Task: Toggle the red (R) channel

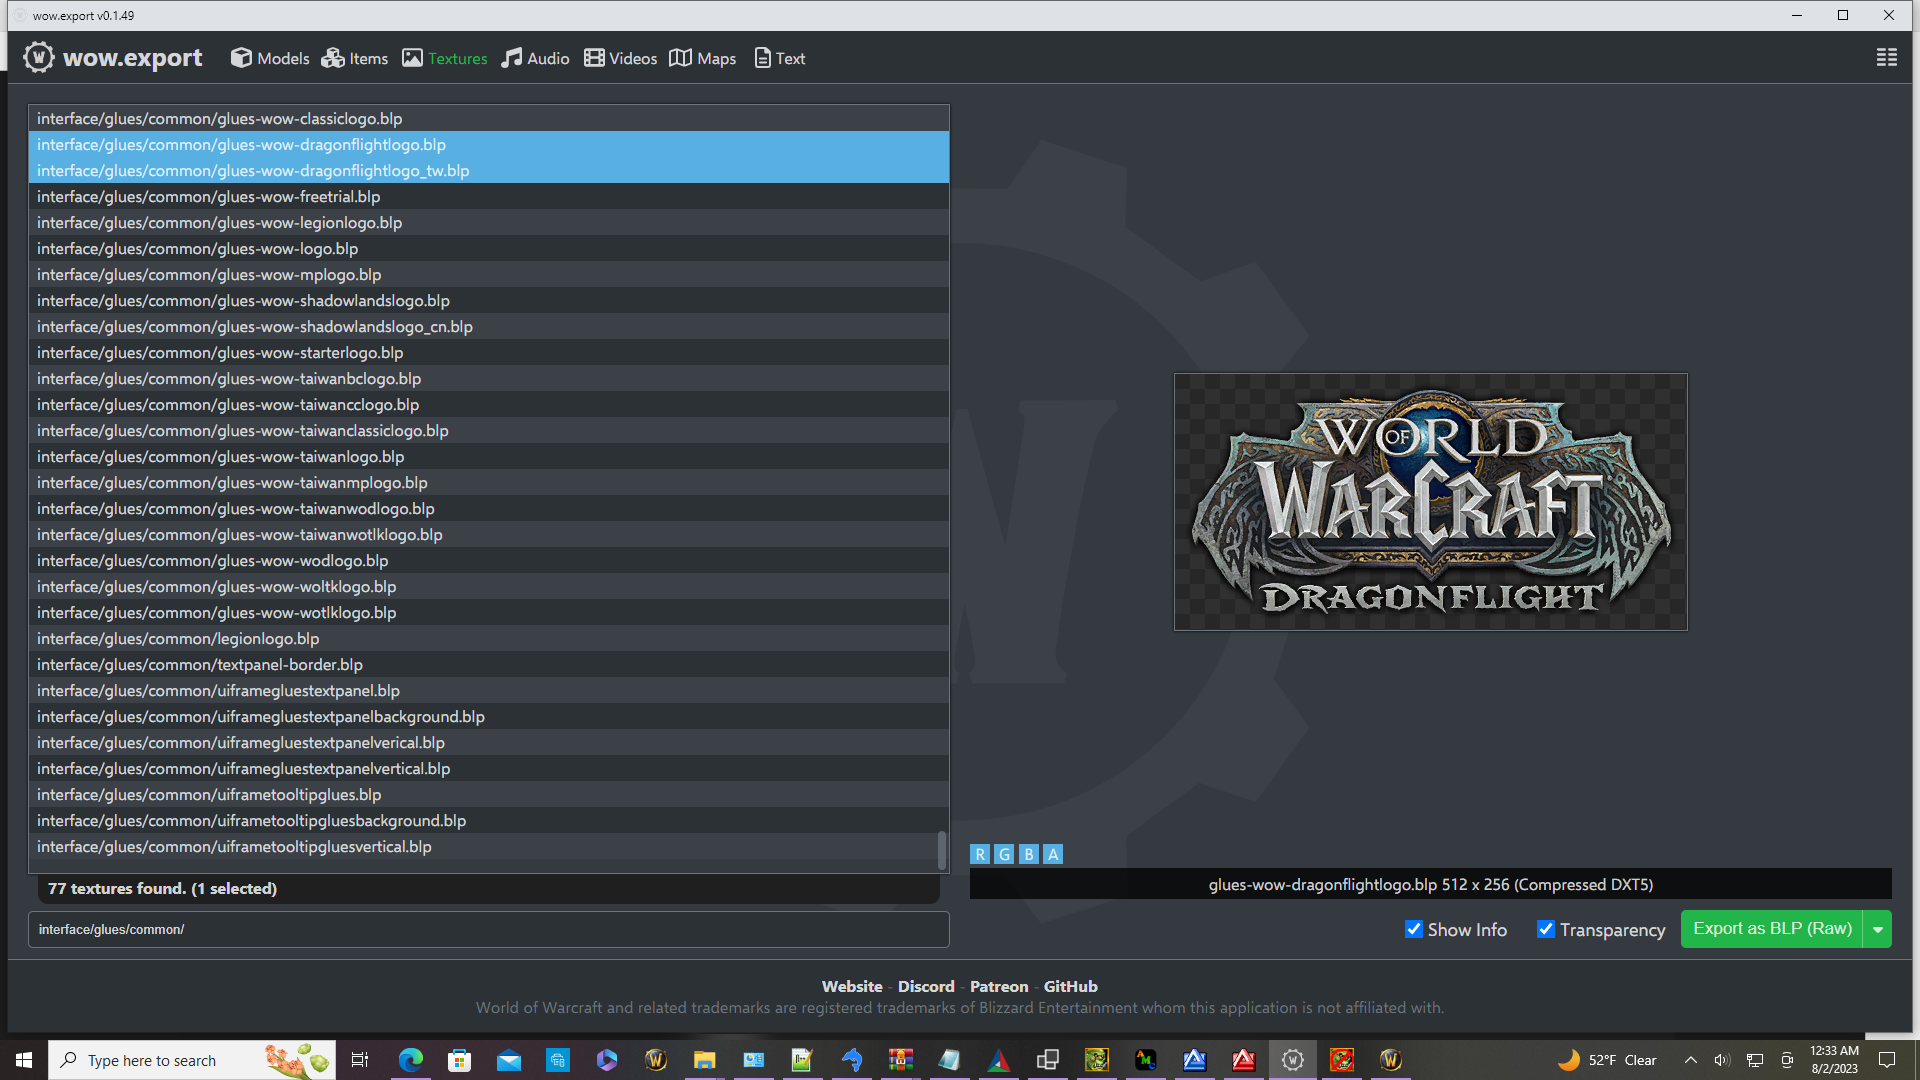Action: click(x=980, y=854)
